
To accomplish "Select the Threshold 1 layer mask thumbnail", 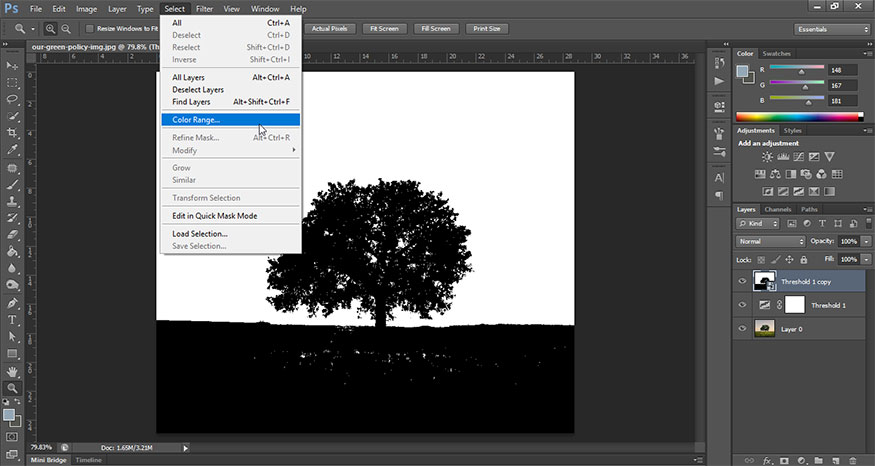I will point(794,304).
